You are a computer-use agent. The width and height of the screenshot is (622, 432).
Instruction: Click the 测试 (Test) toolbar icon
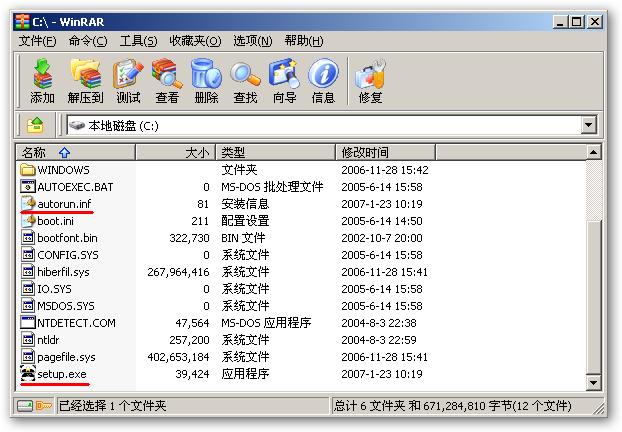click(128, 80)
